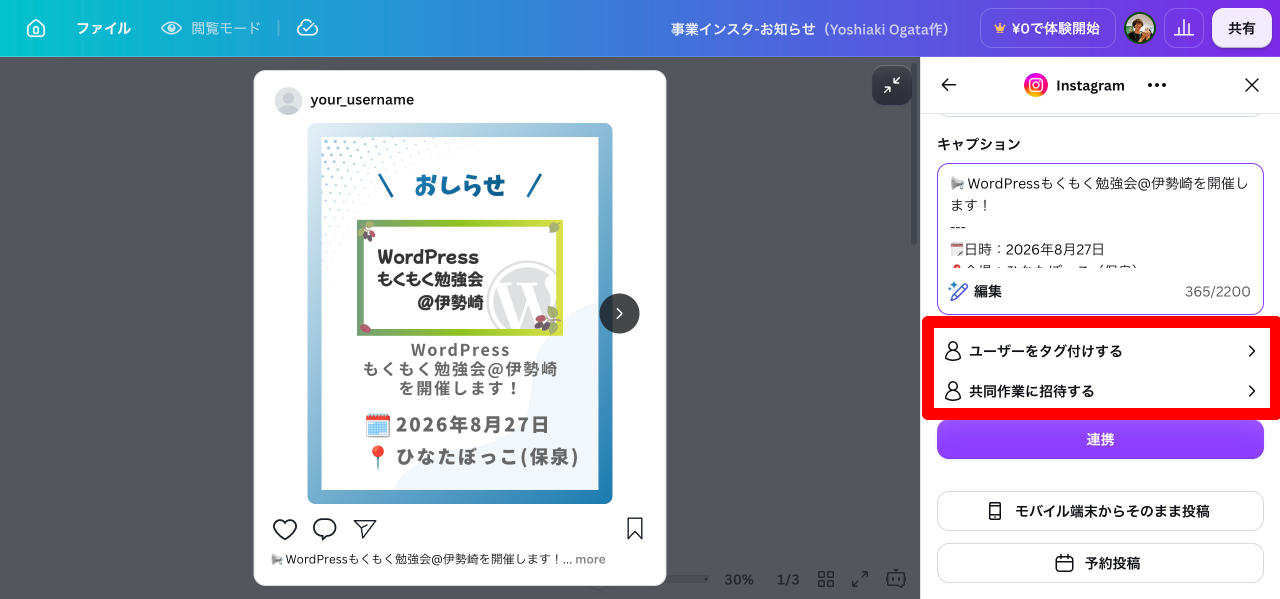Click the paper plane send icon in the preview

click(x=365, y=529)
